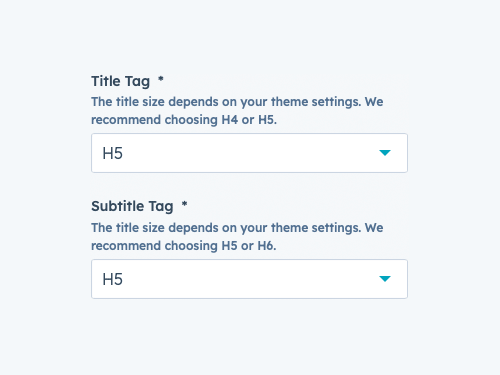Click the H5 value inside Title Tag field
The width and height of the screenshot is (500, 375).
coord(113,153)
